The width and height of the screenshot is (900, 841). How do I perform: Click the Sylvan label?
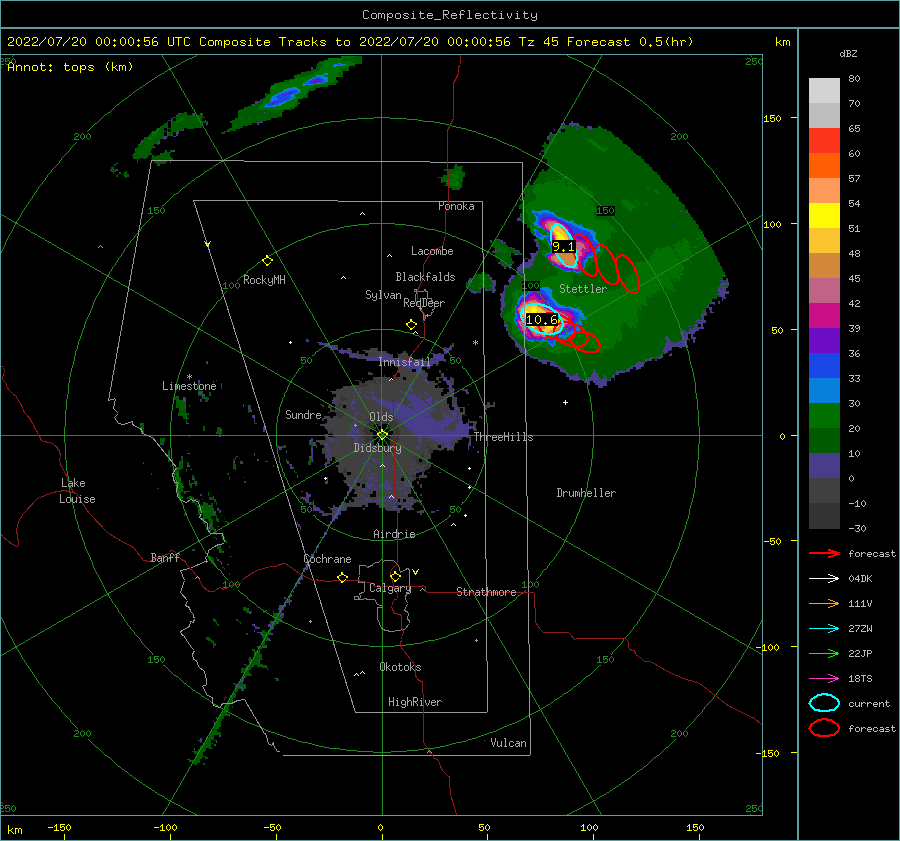[383, 295]
